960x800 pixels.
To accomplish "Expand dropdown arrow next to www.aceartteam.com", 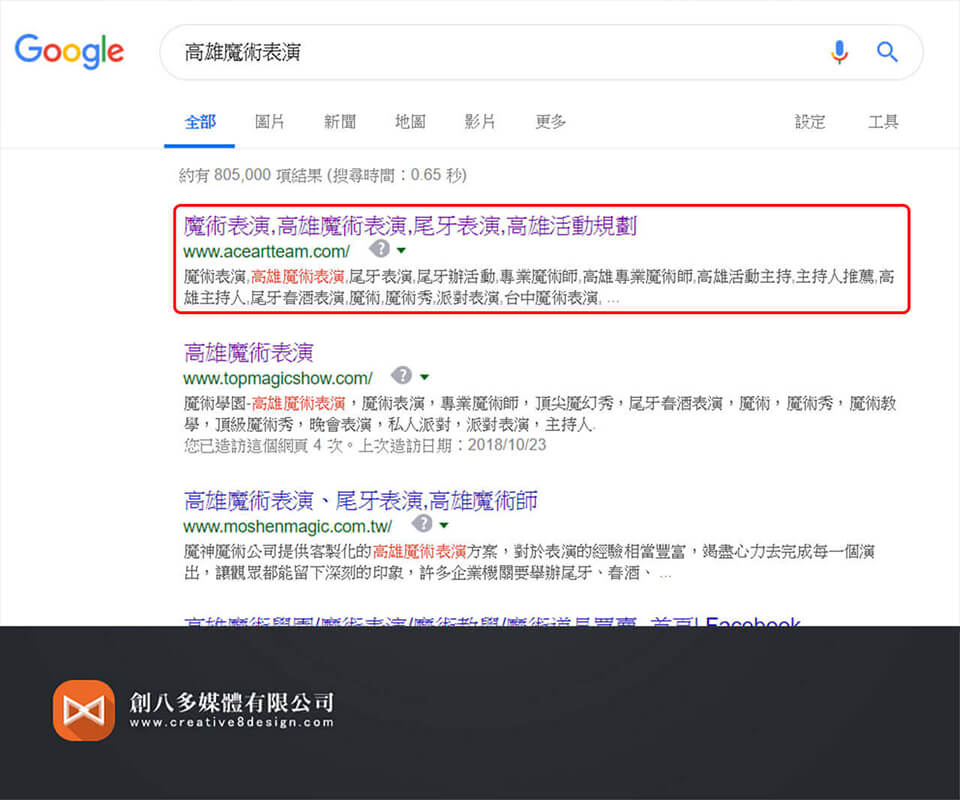I will point(402,250).
